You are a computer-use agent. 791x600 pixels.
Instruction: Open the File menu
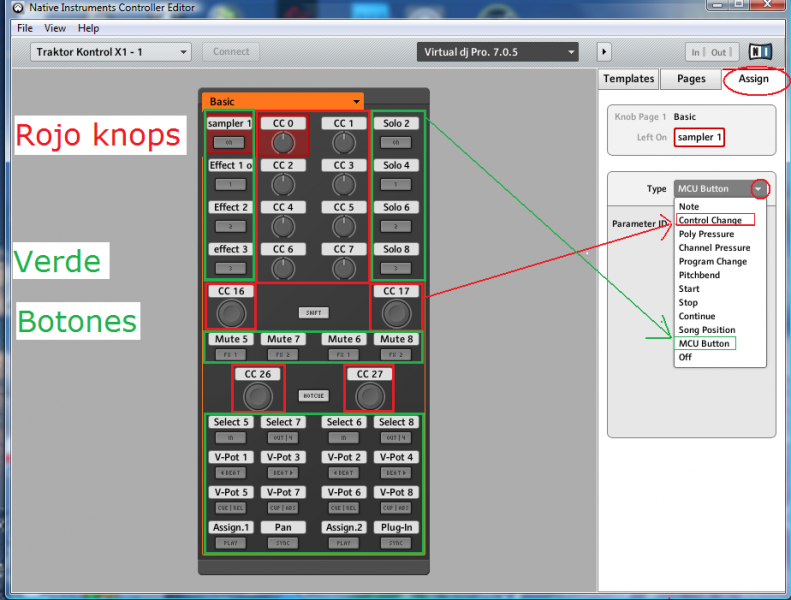(25, 28)
